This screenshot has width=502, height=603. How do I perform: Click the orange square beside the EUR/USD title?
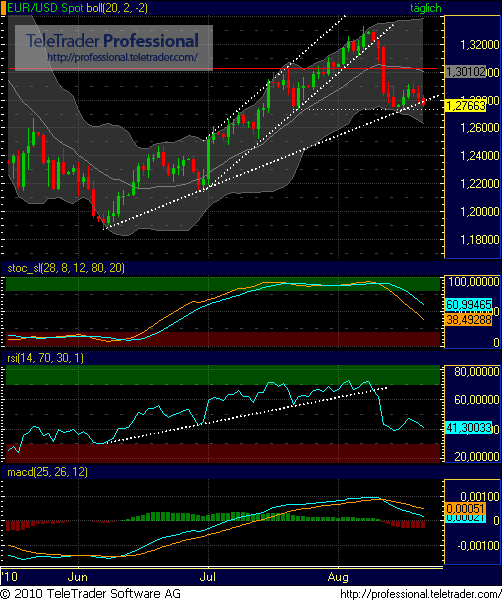click(x=3, y=8)
